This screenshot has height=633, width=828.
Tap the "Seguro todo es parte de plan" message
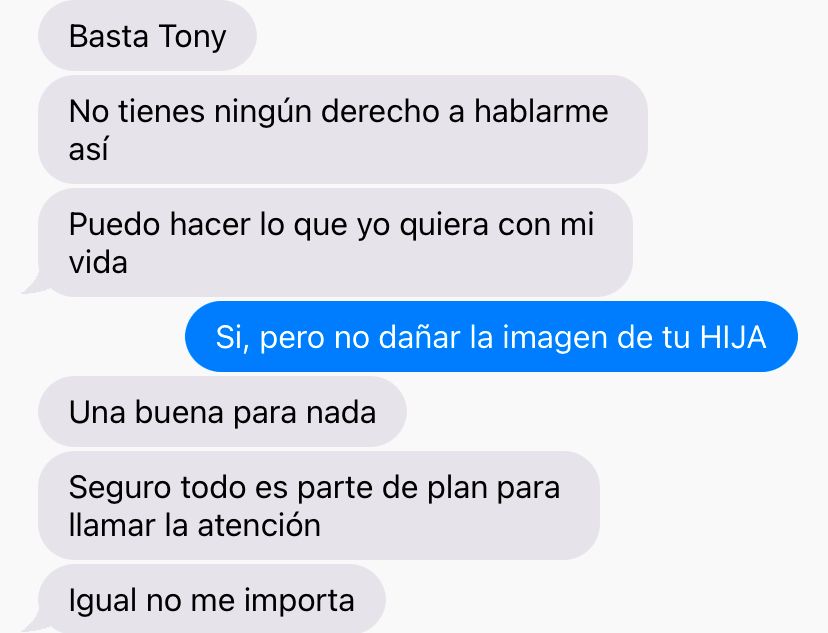(x=319, y=505)
